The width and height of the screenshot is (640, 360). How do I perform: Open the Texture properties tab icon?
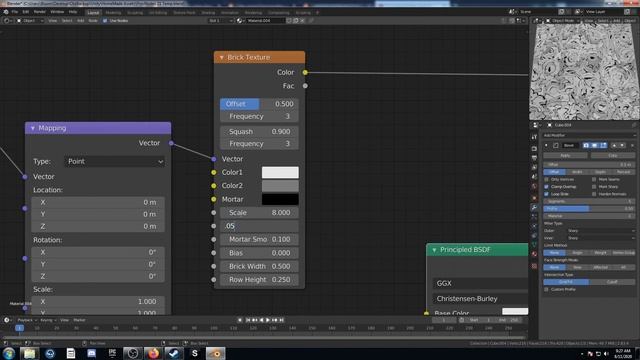pos(534,266)
